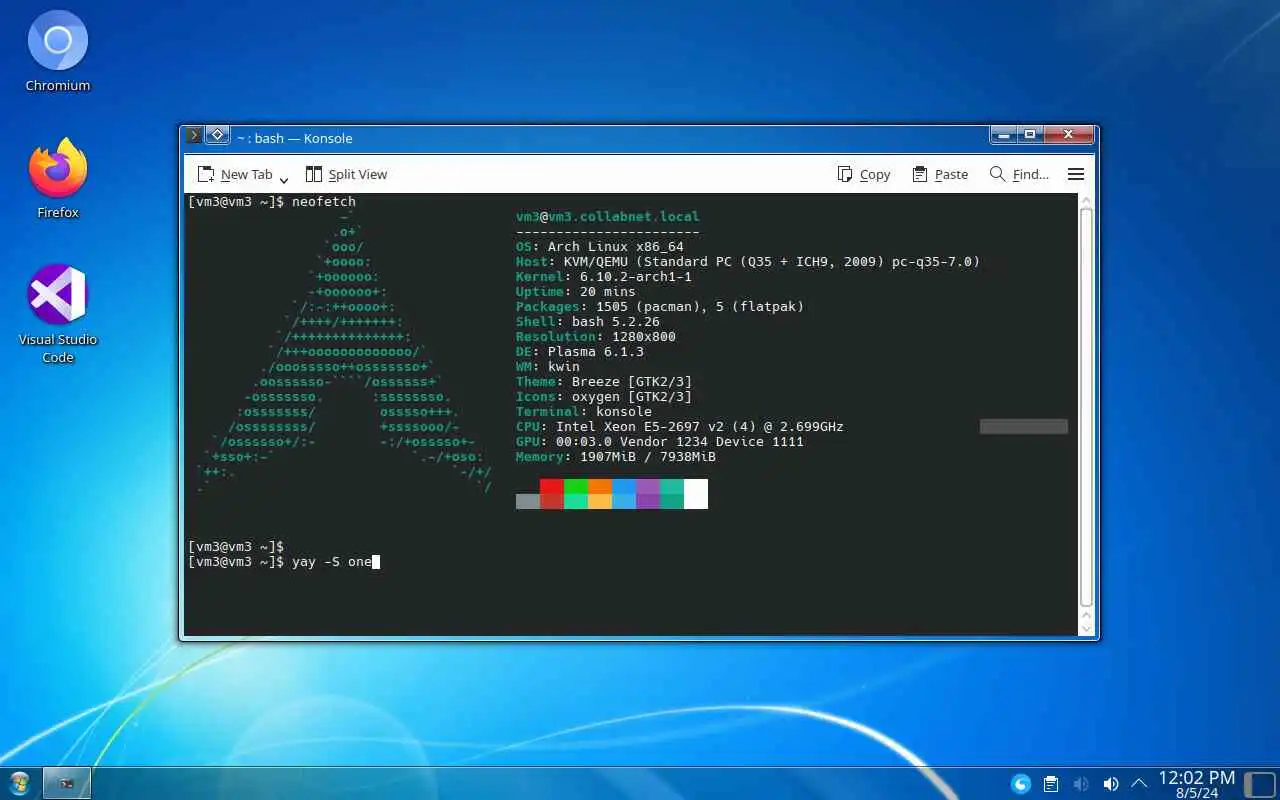Click the dimmed muted-audio tray icon

tap(1080, 784)
